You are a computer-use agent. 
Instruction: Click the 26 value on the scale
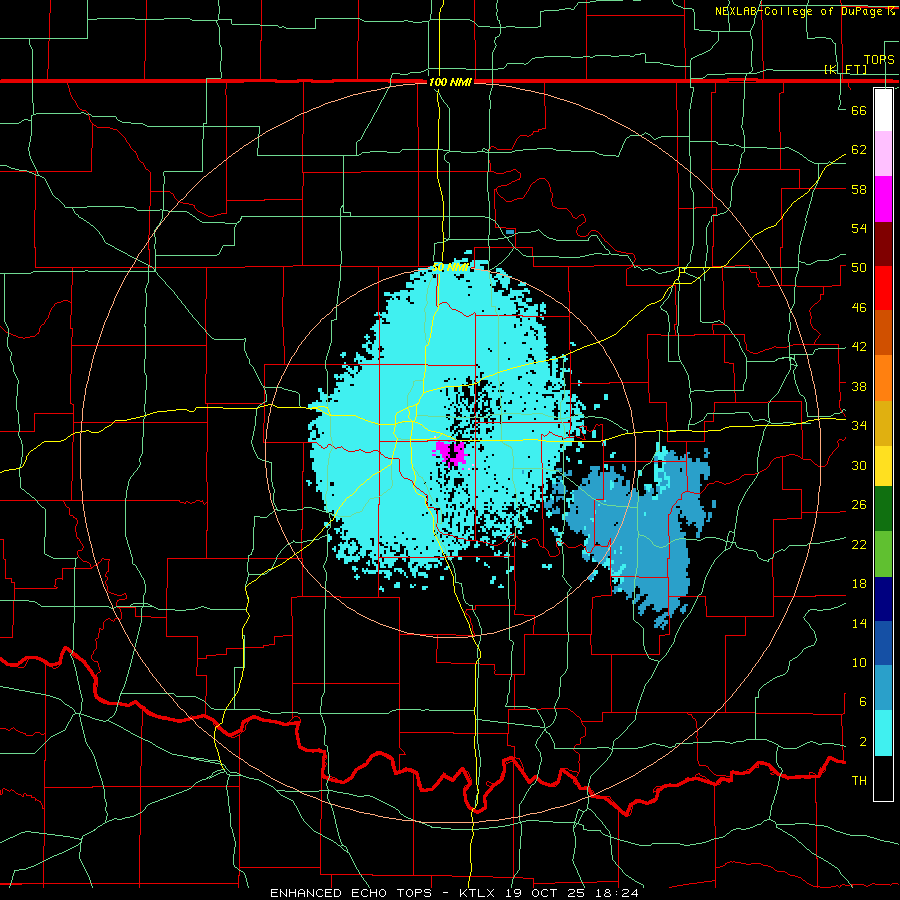[x=859, y=505]
